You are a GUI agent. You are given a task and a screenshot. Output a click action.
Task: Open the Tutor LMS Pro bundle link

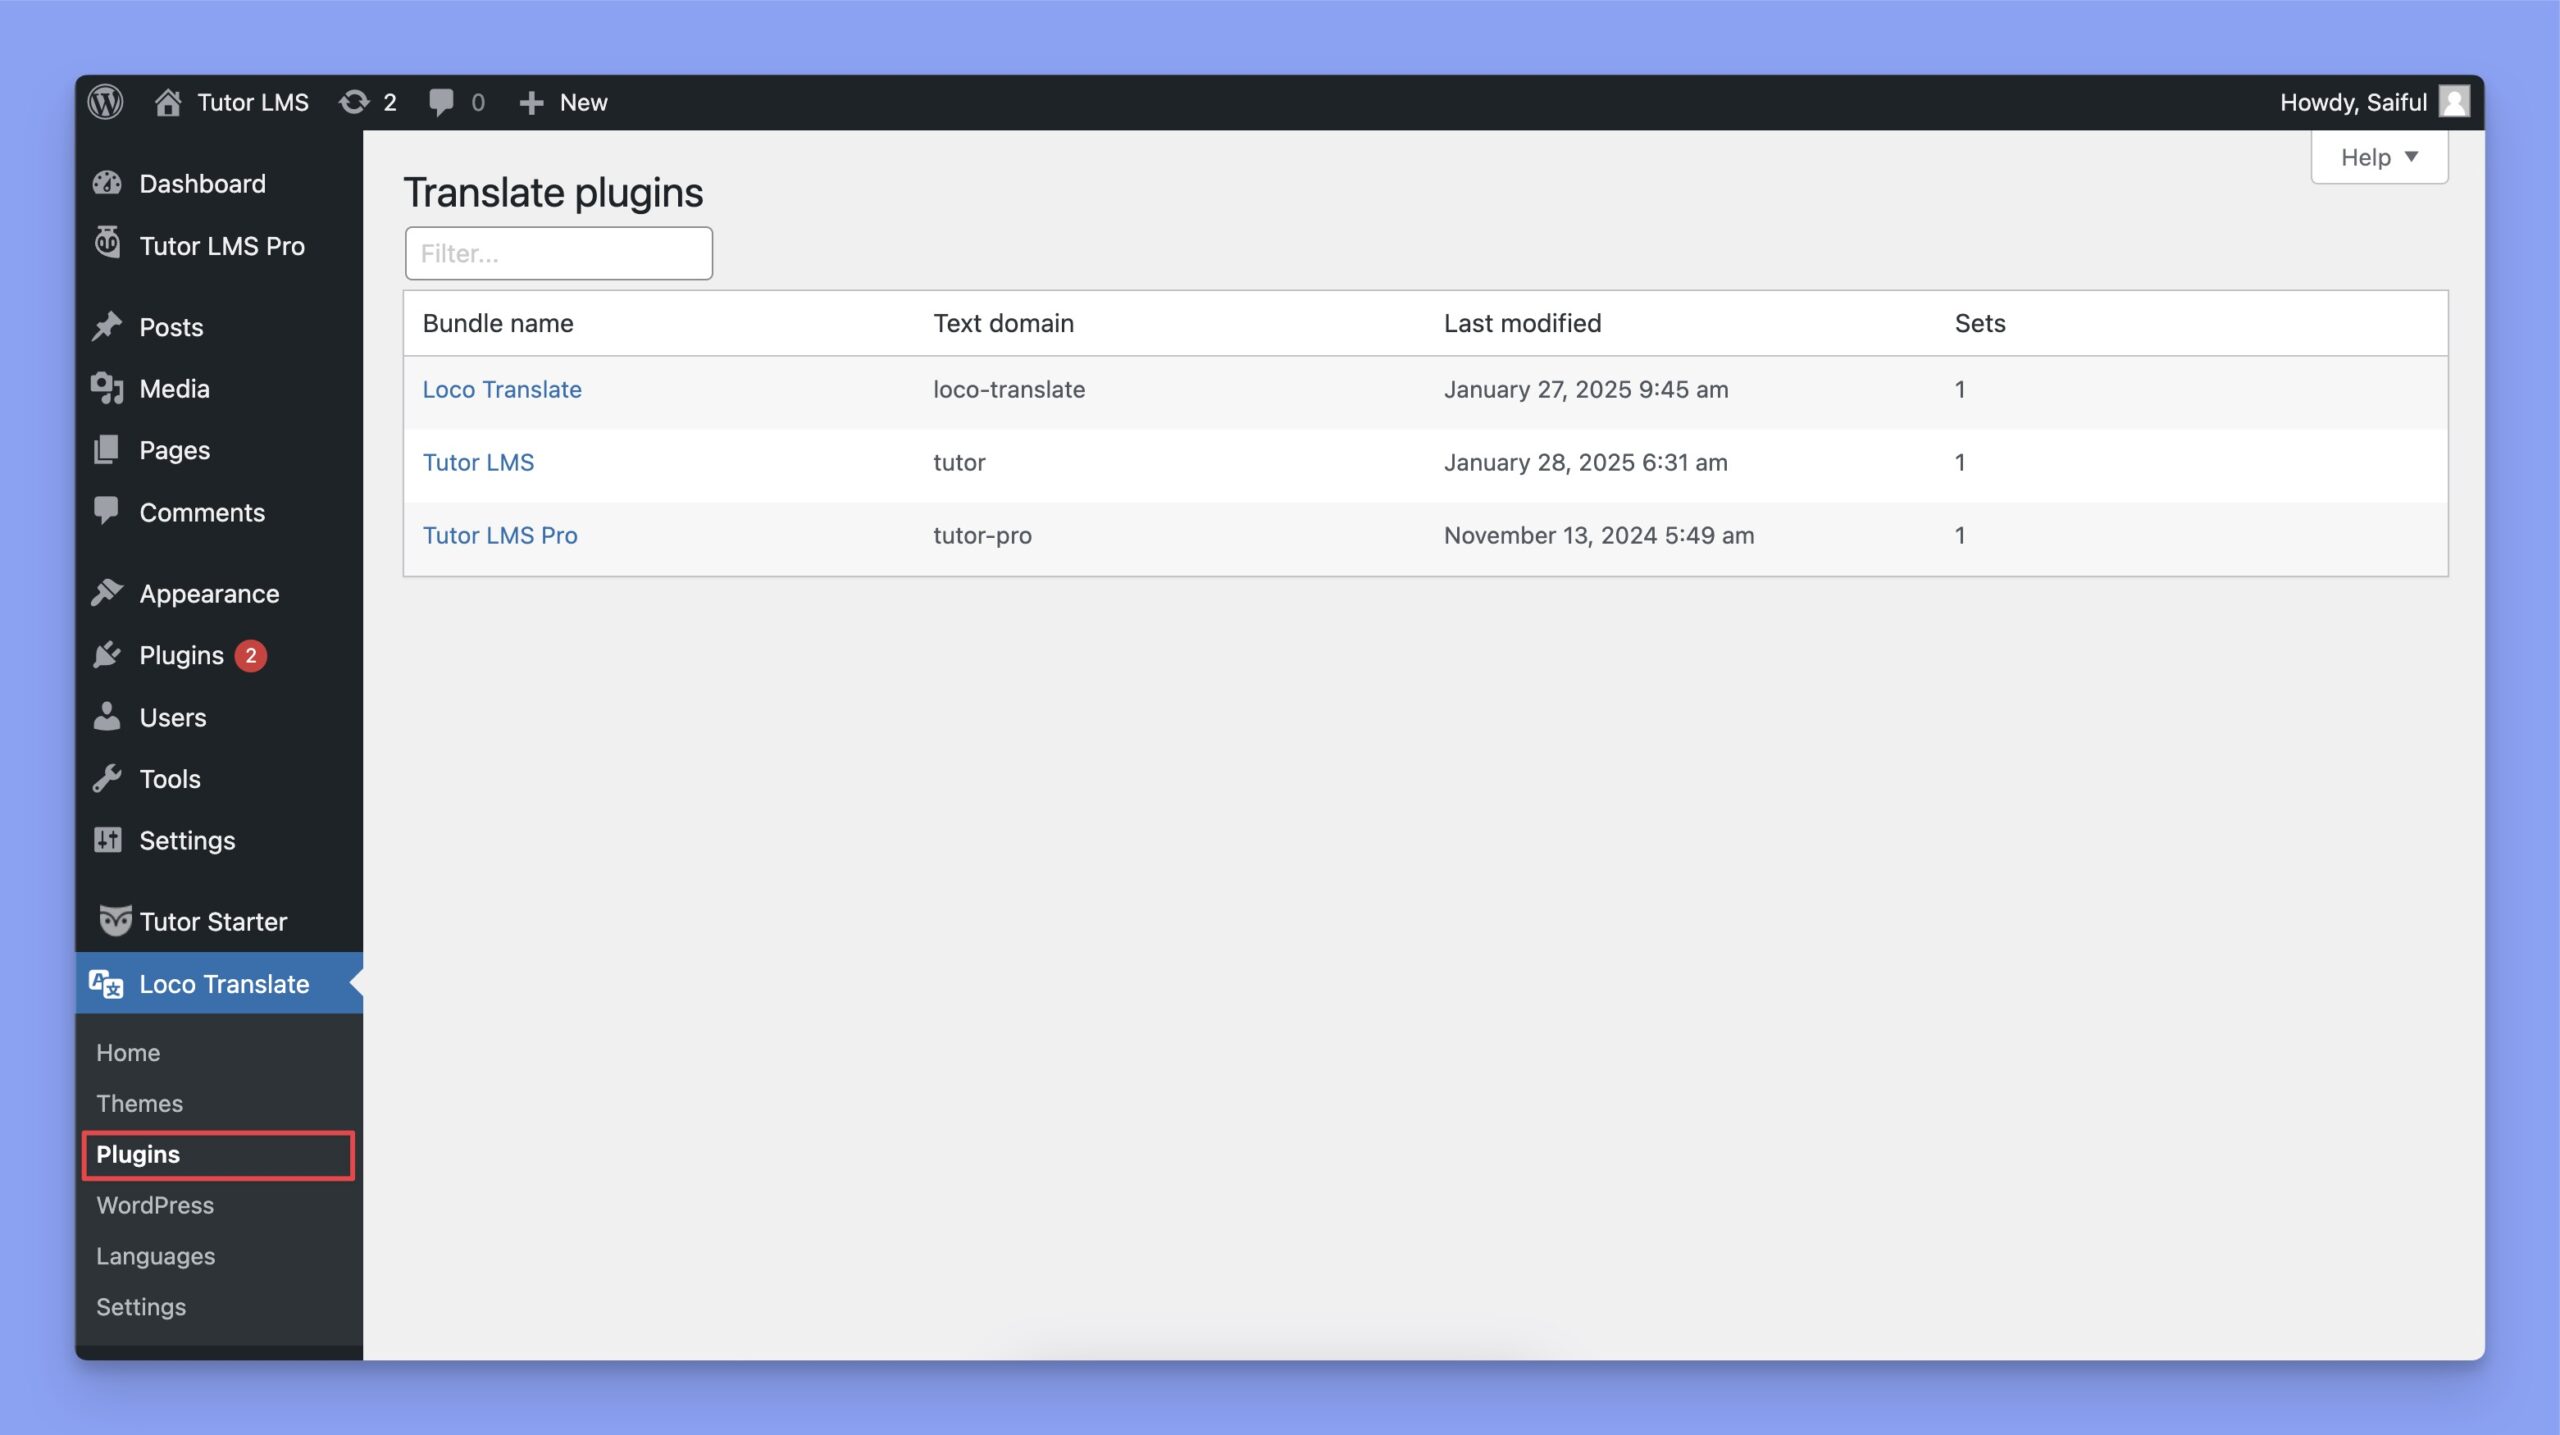500,535
